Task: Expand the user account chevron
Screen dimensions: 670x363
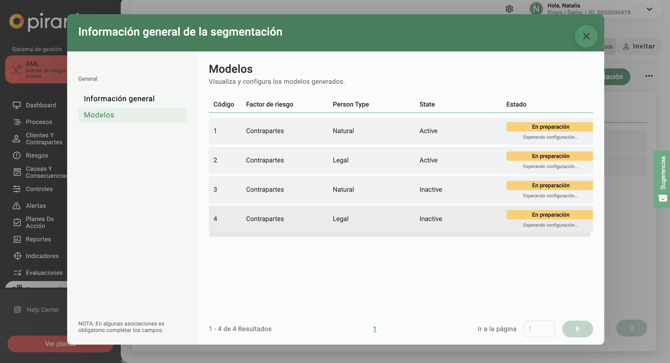Action: [x=649, y=9]
